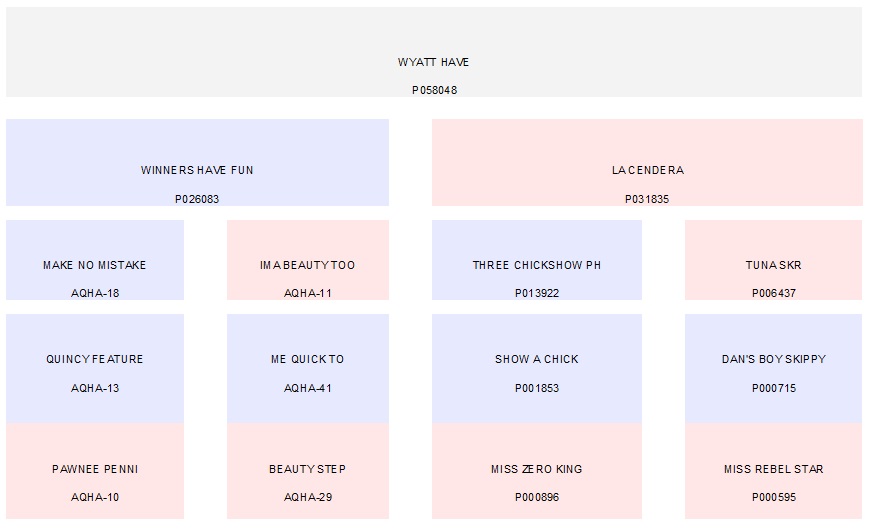
Task: Click the WYATT HAVE pedigree box
Action: coord(433,52)
